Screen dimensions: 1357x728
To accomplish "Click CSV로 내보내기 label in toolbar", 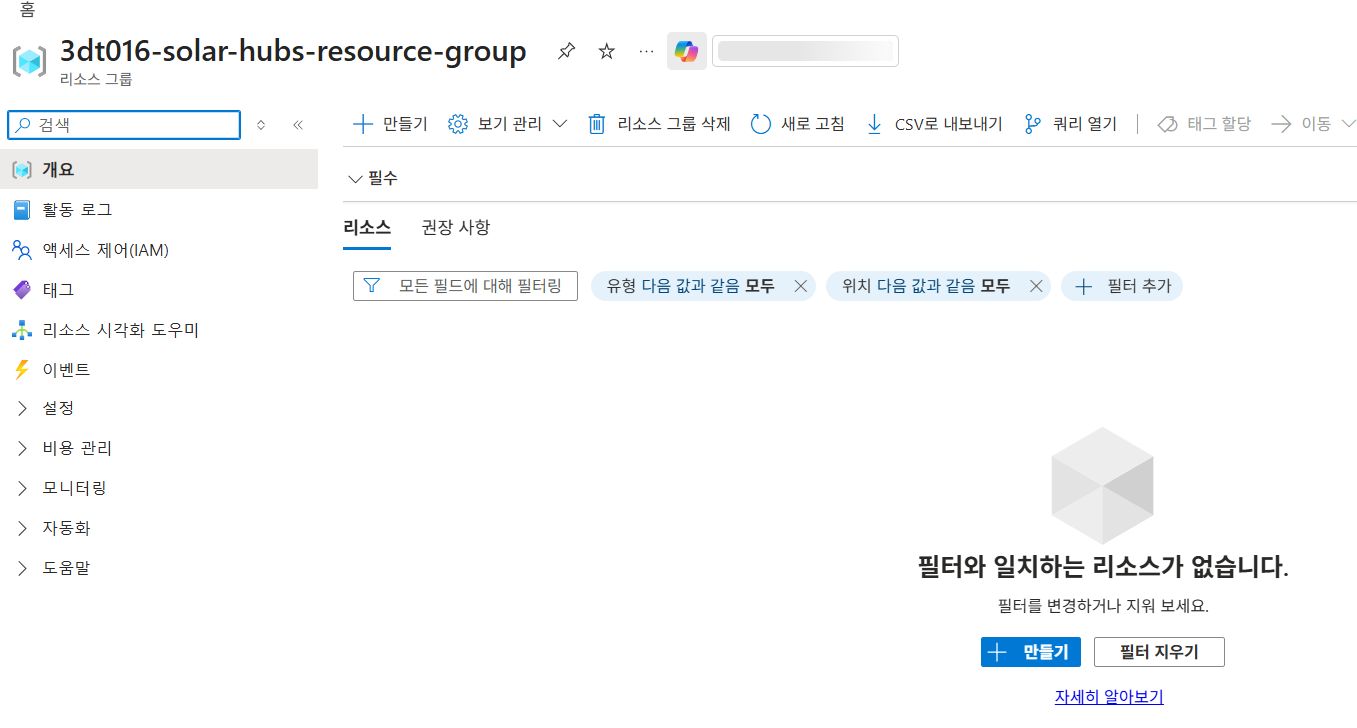I will (x=948, y=124).
